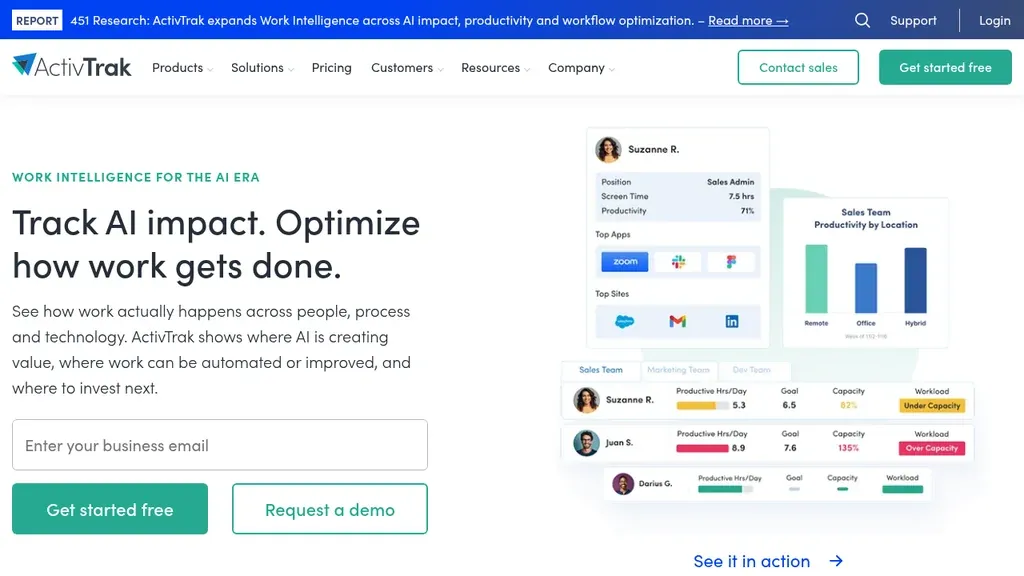Click the Hybrid bar in chart

tap(915, 280)
